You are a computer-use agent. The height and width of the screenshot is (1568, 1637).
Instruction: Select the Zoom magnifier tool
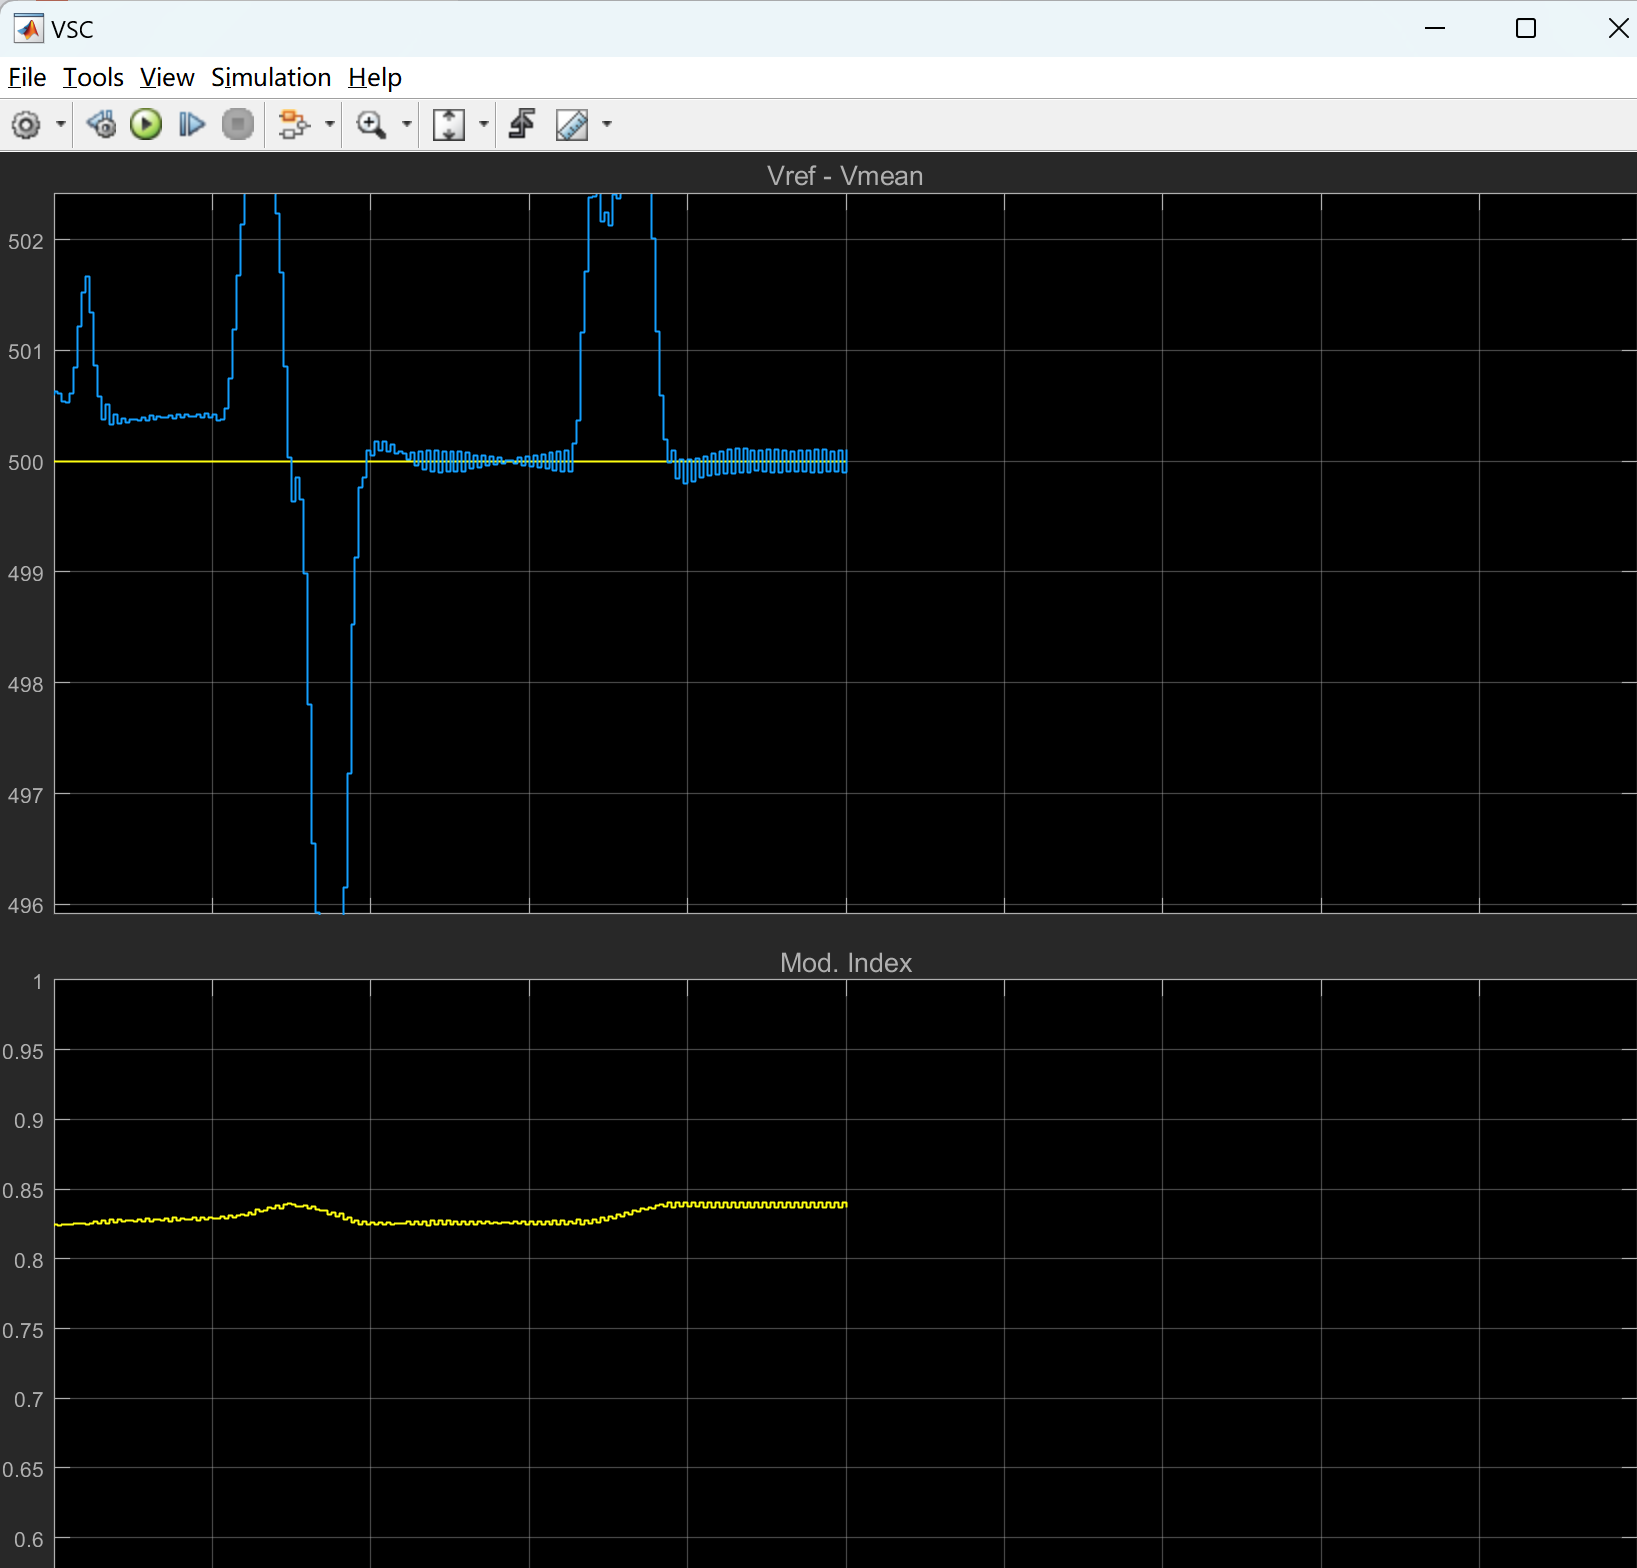[371, 125]
